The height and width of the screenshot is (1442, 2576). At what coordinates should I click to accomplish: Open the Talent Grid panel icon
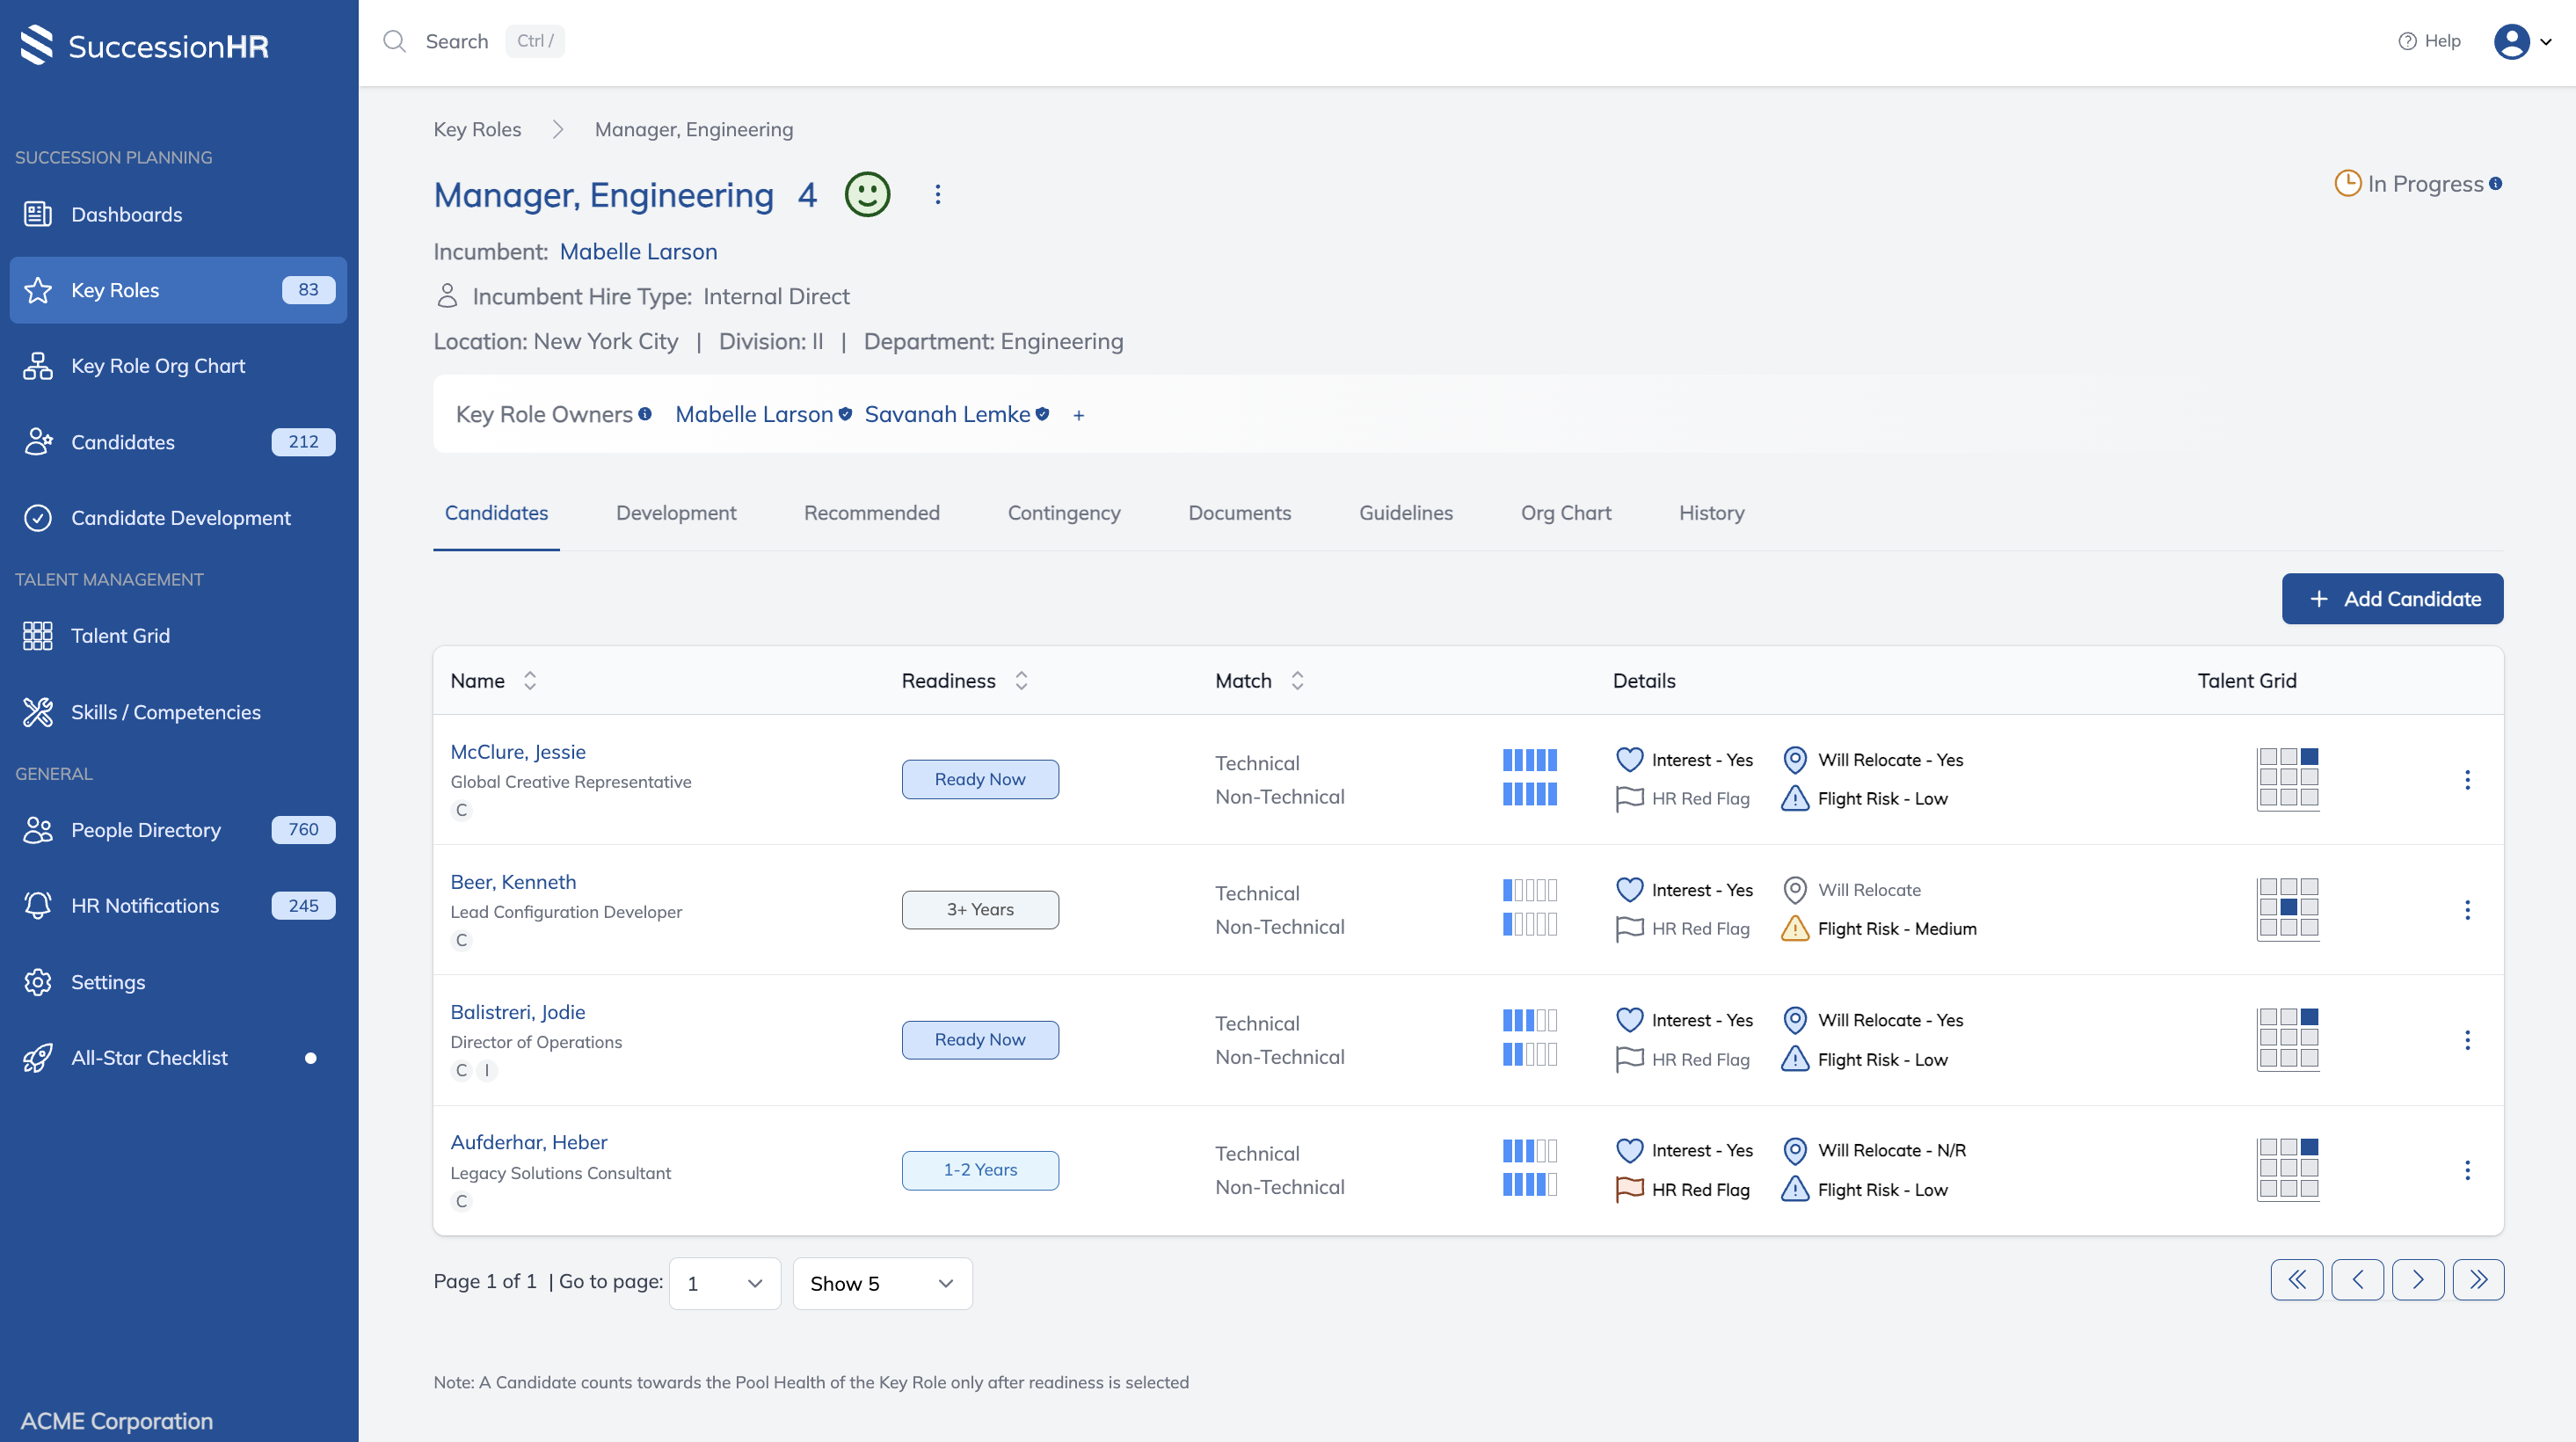tap(38, 635)
